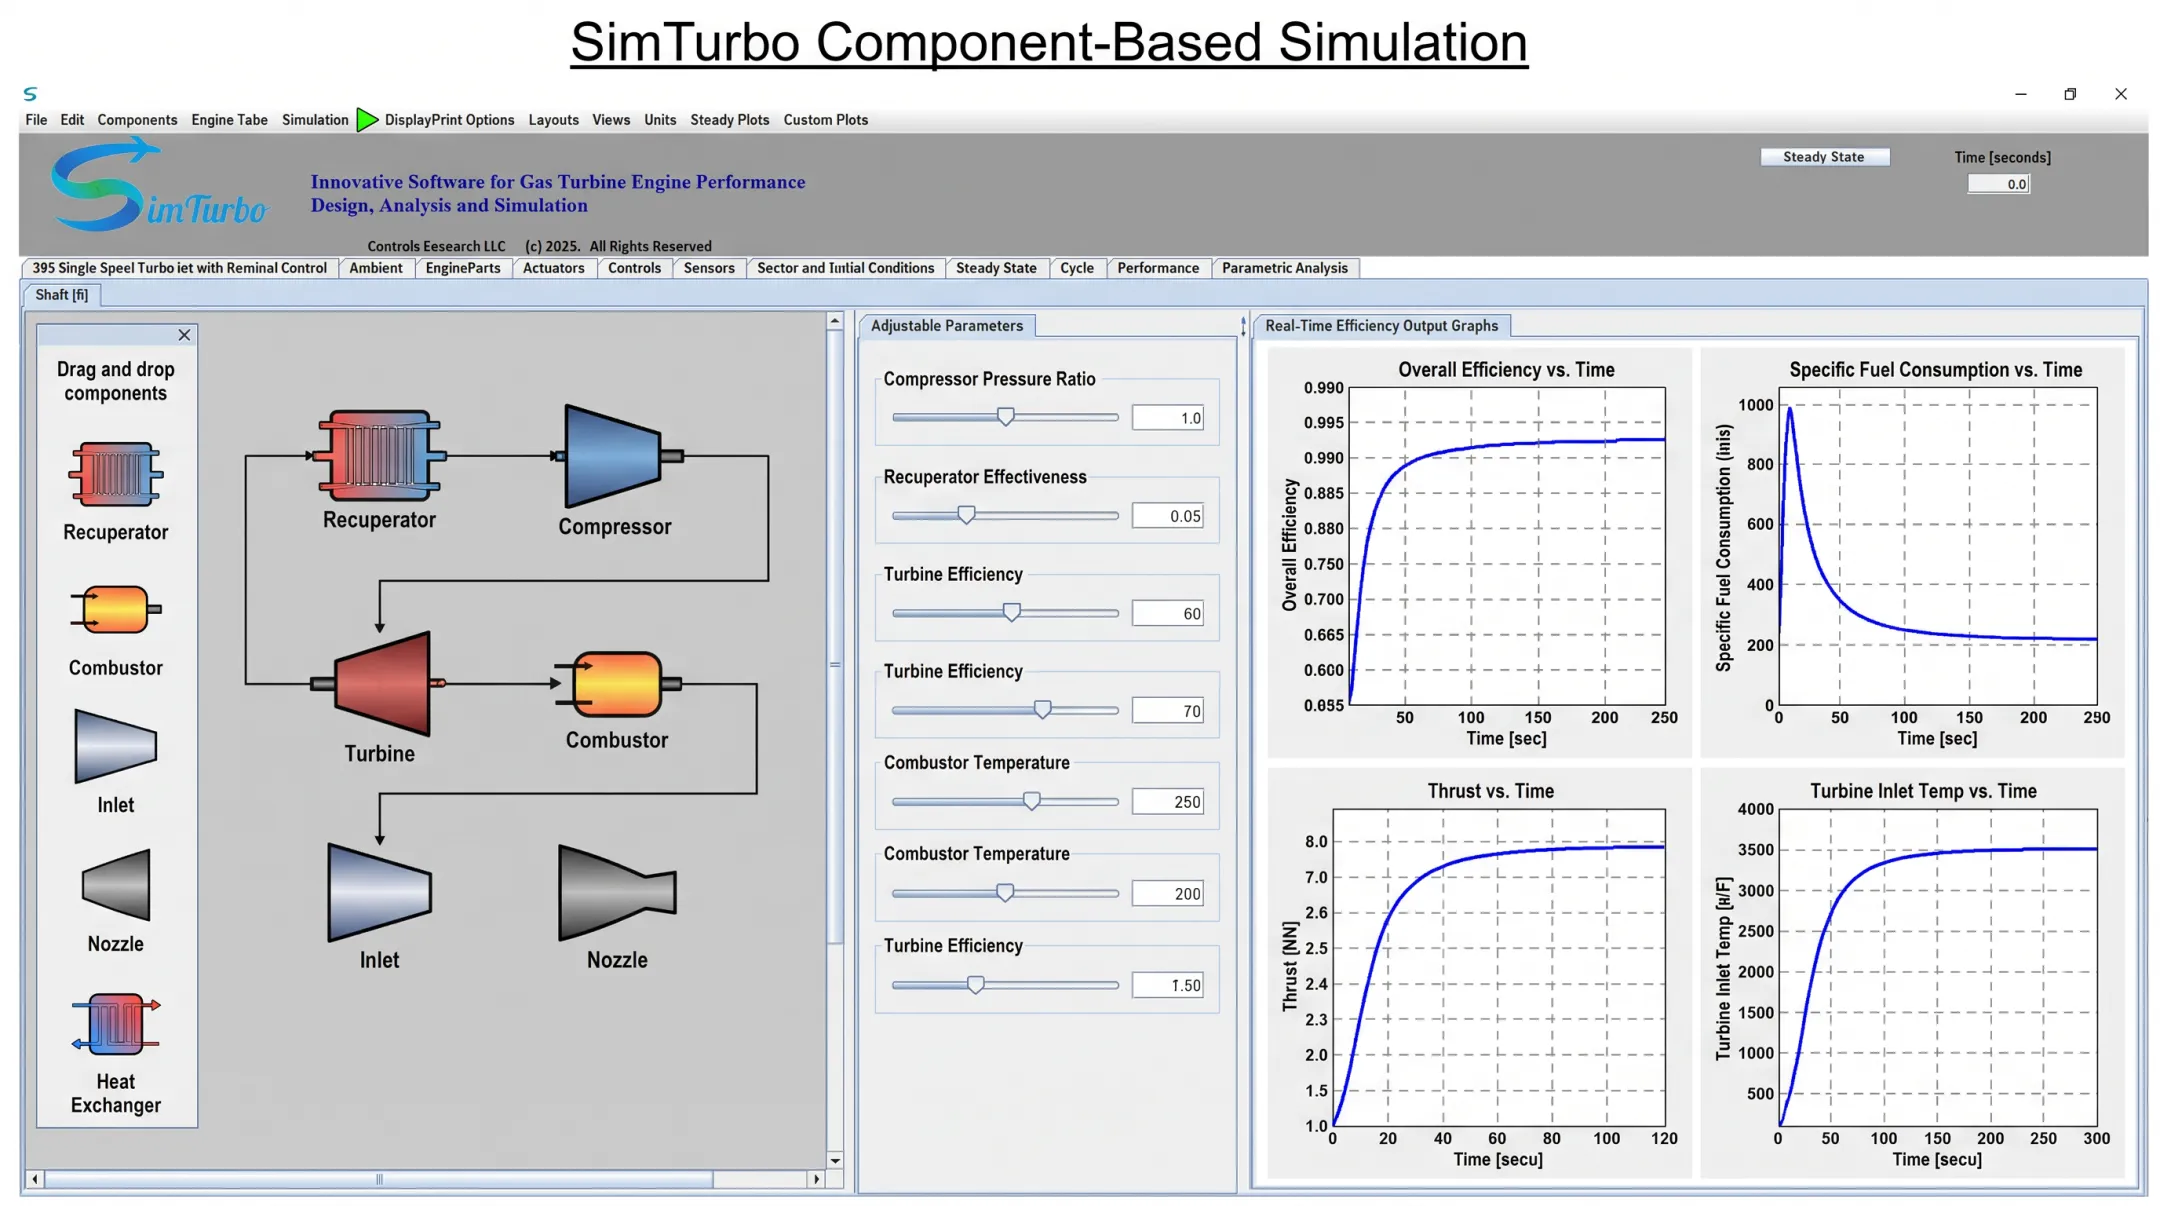Screen dimensions: 2160x1206
Task: Run the simulation with the green play icon
Action: click(367, 120)
